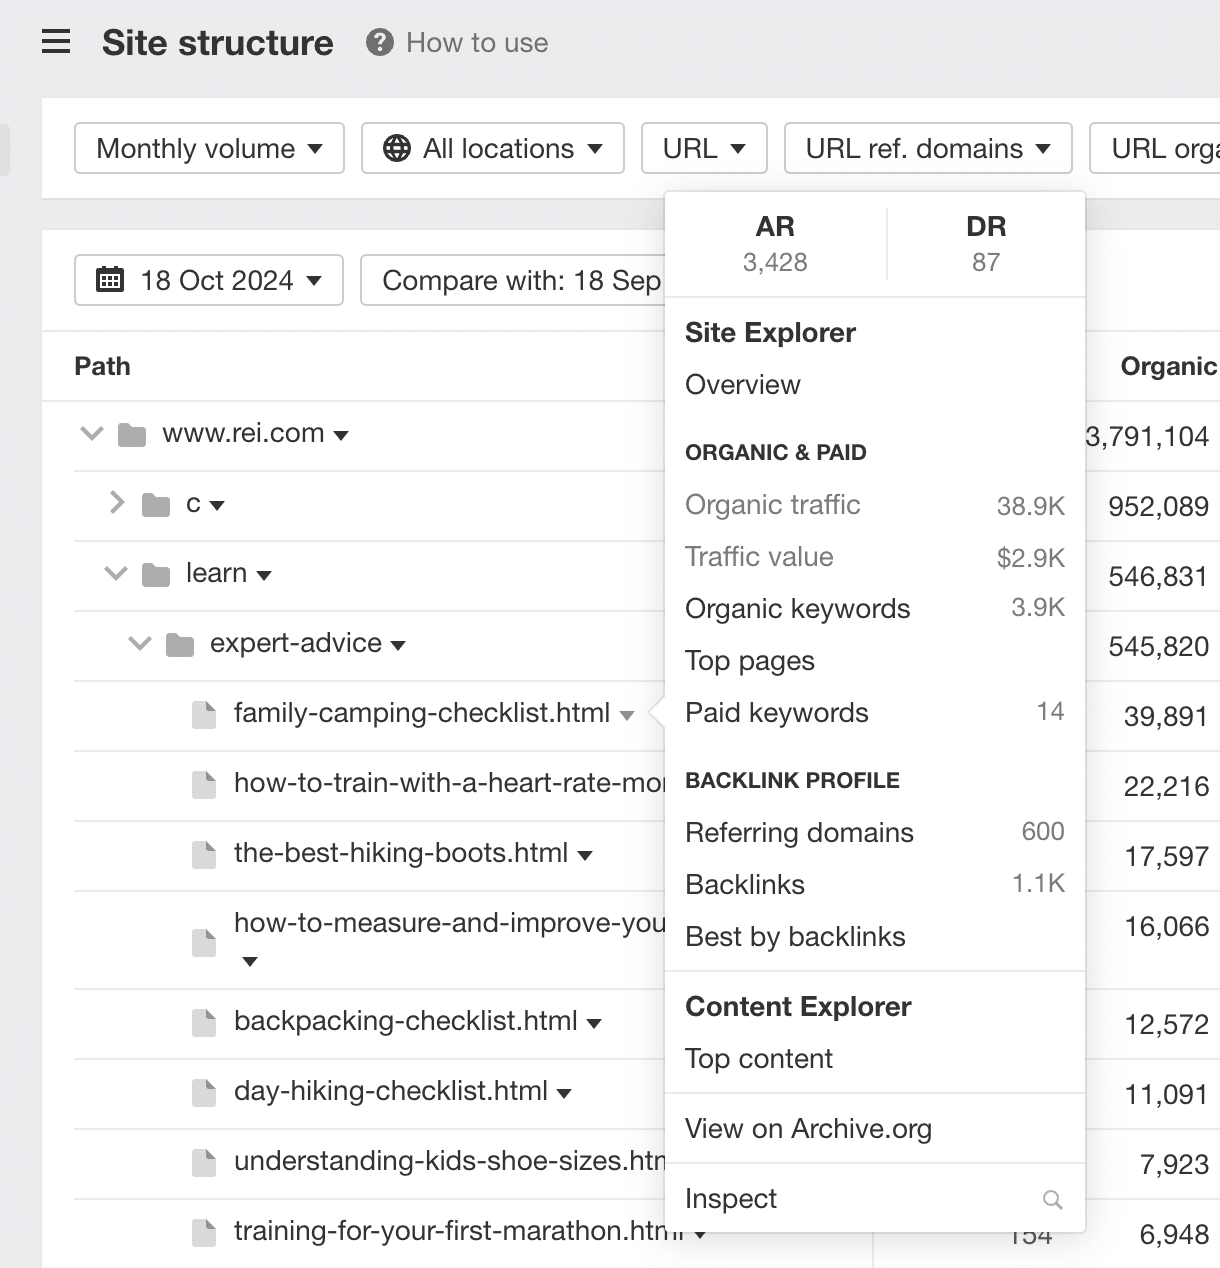Open caret menu for backpacking-checklist.html
1220x1268 pixels.
point(594,1024)
